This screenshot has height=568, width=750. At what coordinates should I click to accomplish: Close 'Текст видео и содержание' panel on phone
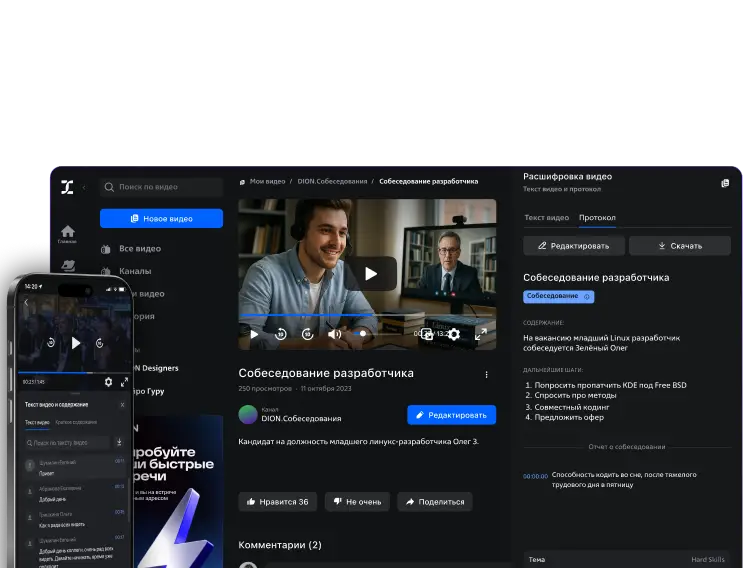pos(122,405)
